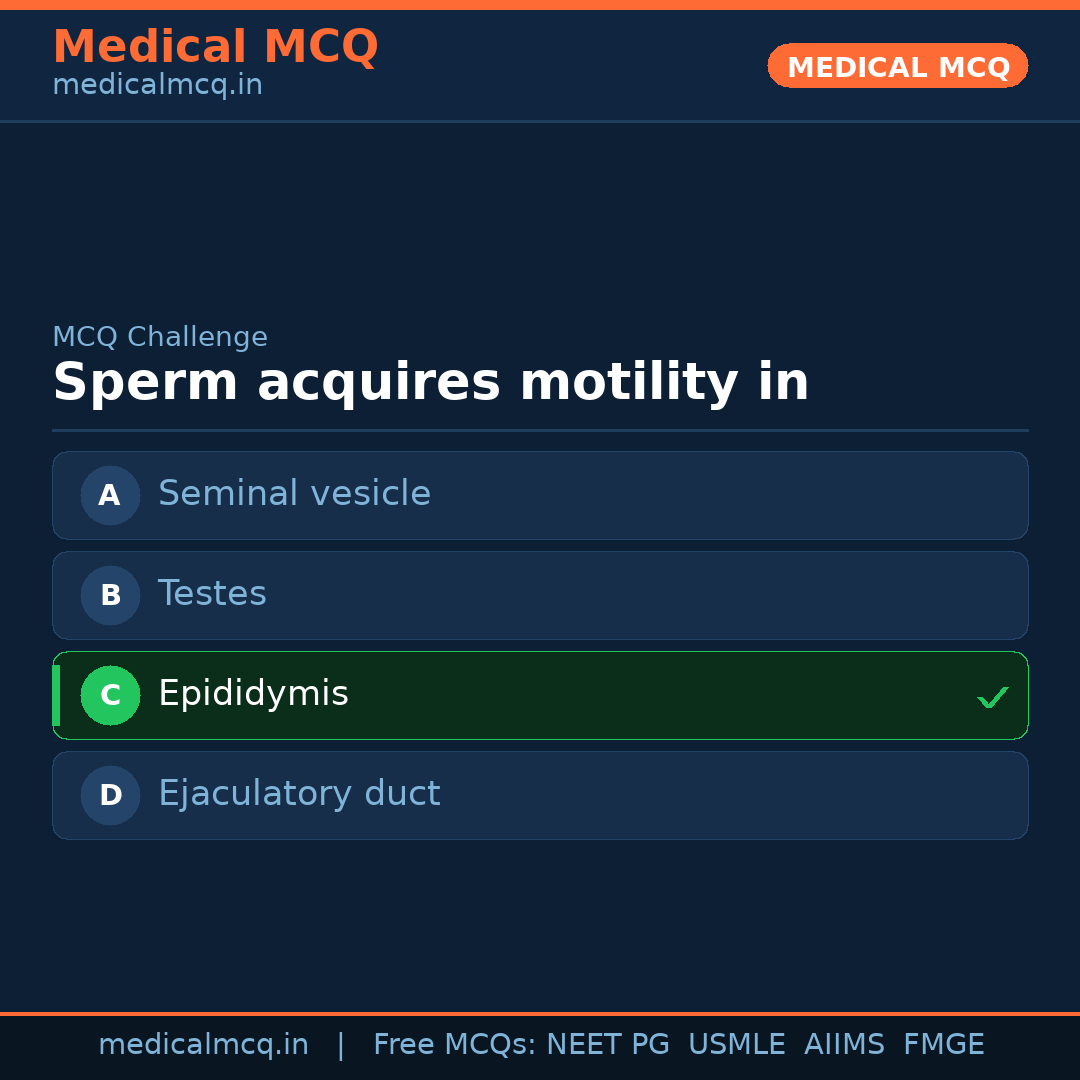
Task: Click the letter D circle badge
Action: click(x=110, y=795)
